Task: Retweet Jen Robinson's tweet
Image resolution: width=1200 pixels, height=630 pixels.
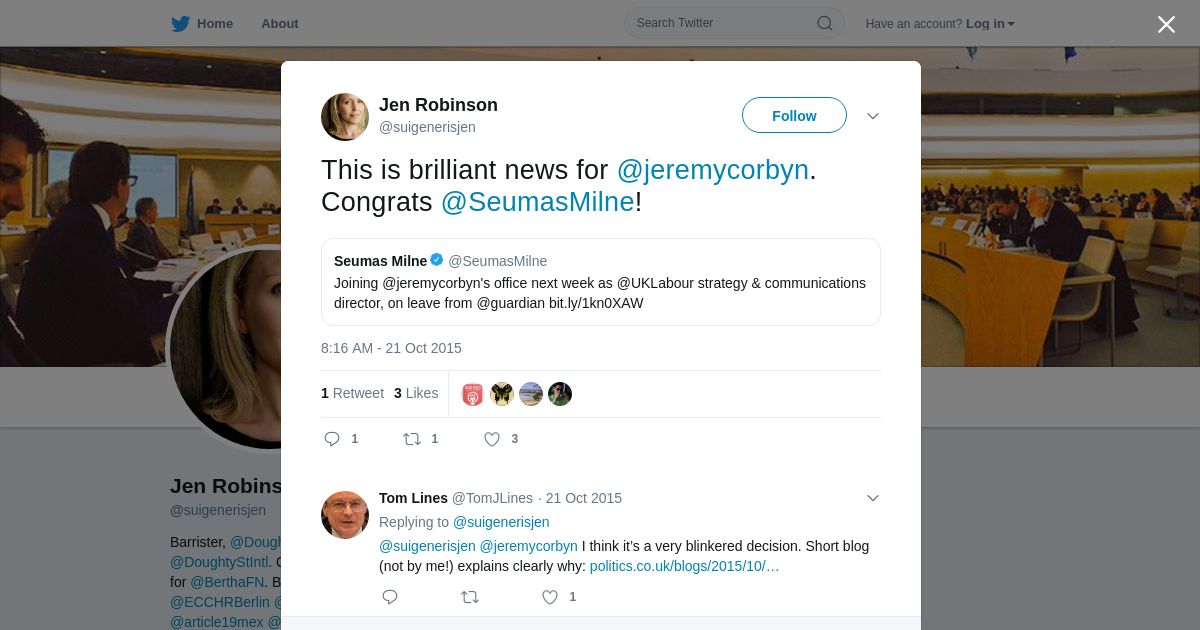Action: pos(411,439)
